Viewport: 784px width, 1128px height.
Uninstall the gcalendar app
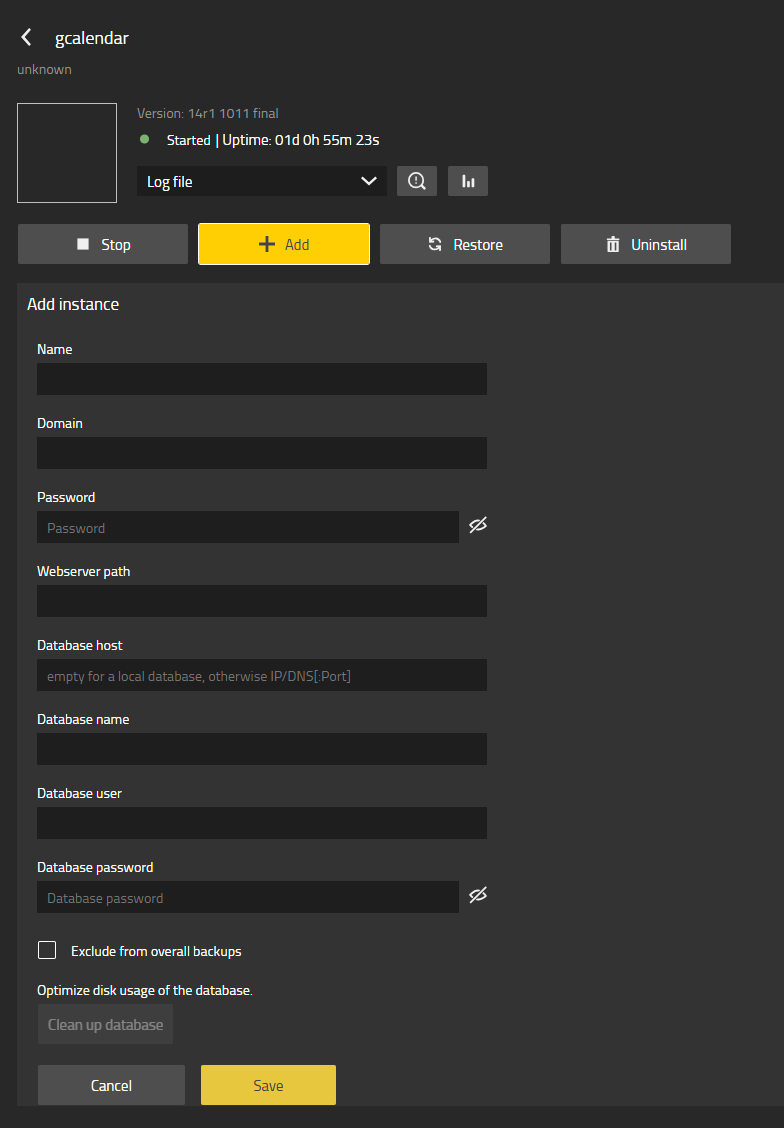(646, 244)
